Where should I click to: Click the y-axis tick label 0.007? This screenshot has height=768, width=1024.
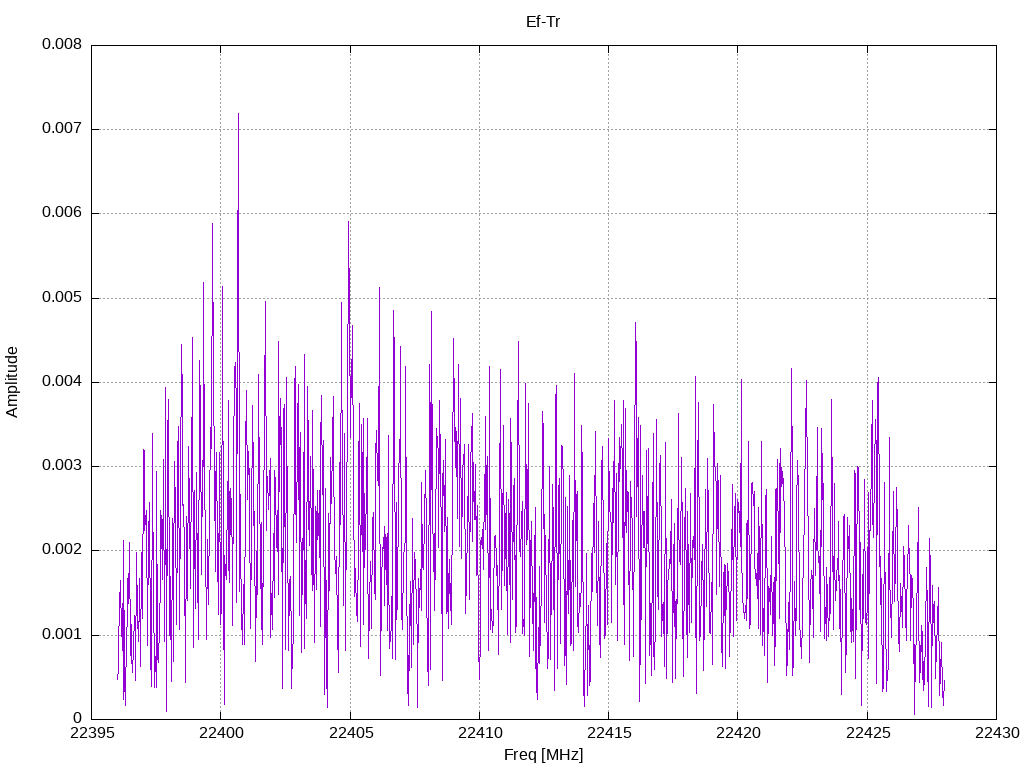point(62,129)
